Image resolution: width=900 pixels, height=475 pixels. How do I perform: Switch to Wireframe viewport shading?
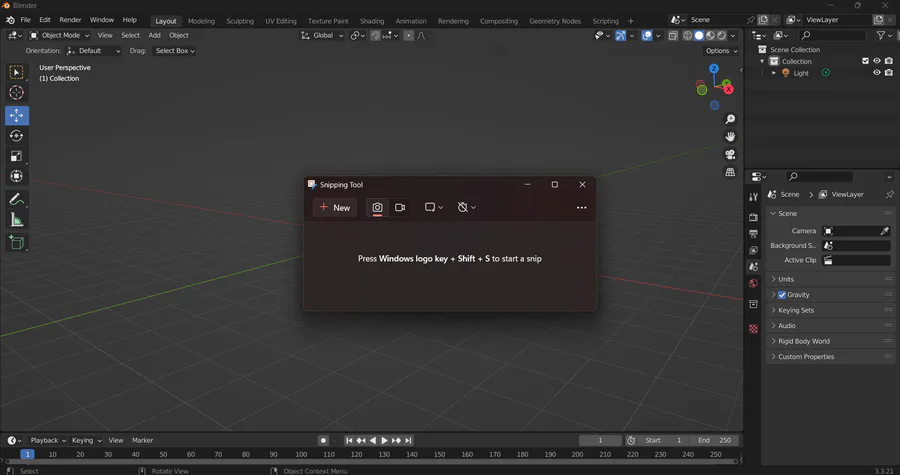[687, 36]
